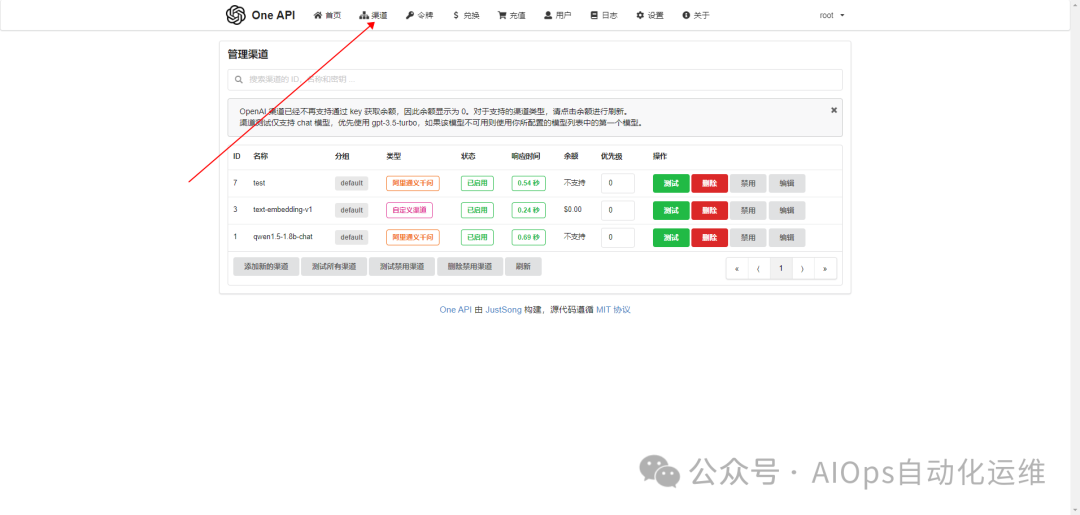The width and height of the screenshot is (1080, 515).
Task: Sort by the 余额 column header
Action: point(571,156)
